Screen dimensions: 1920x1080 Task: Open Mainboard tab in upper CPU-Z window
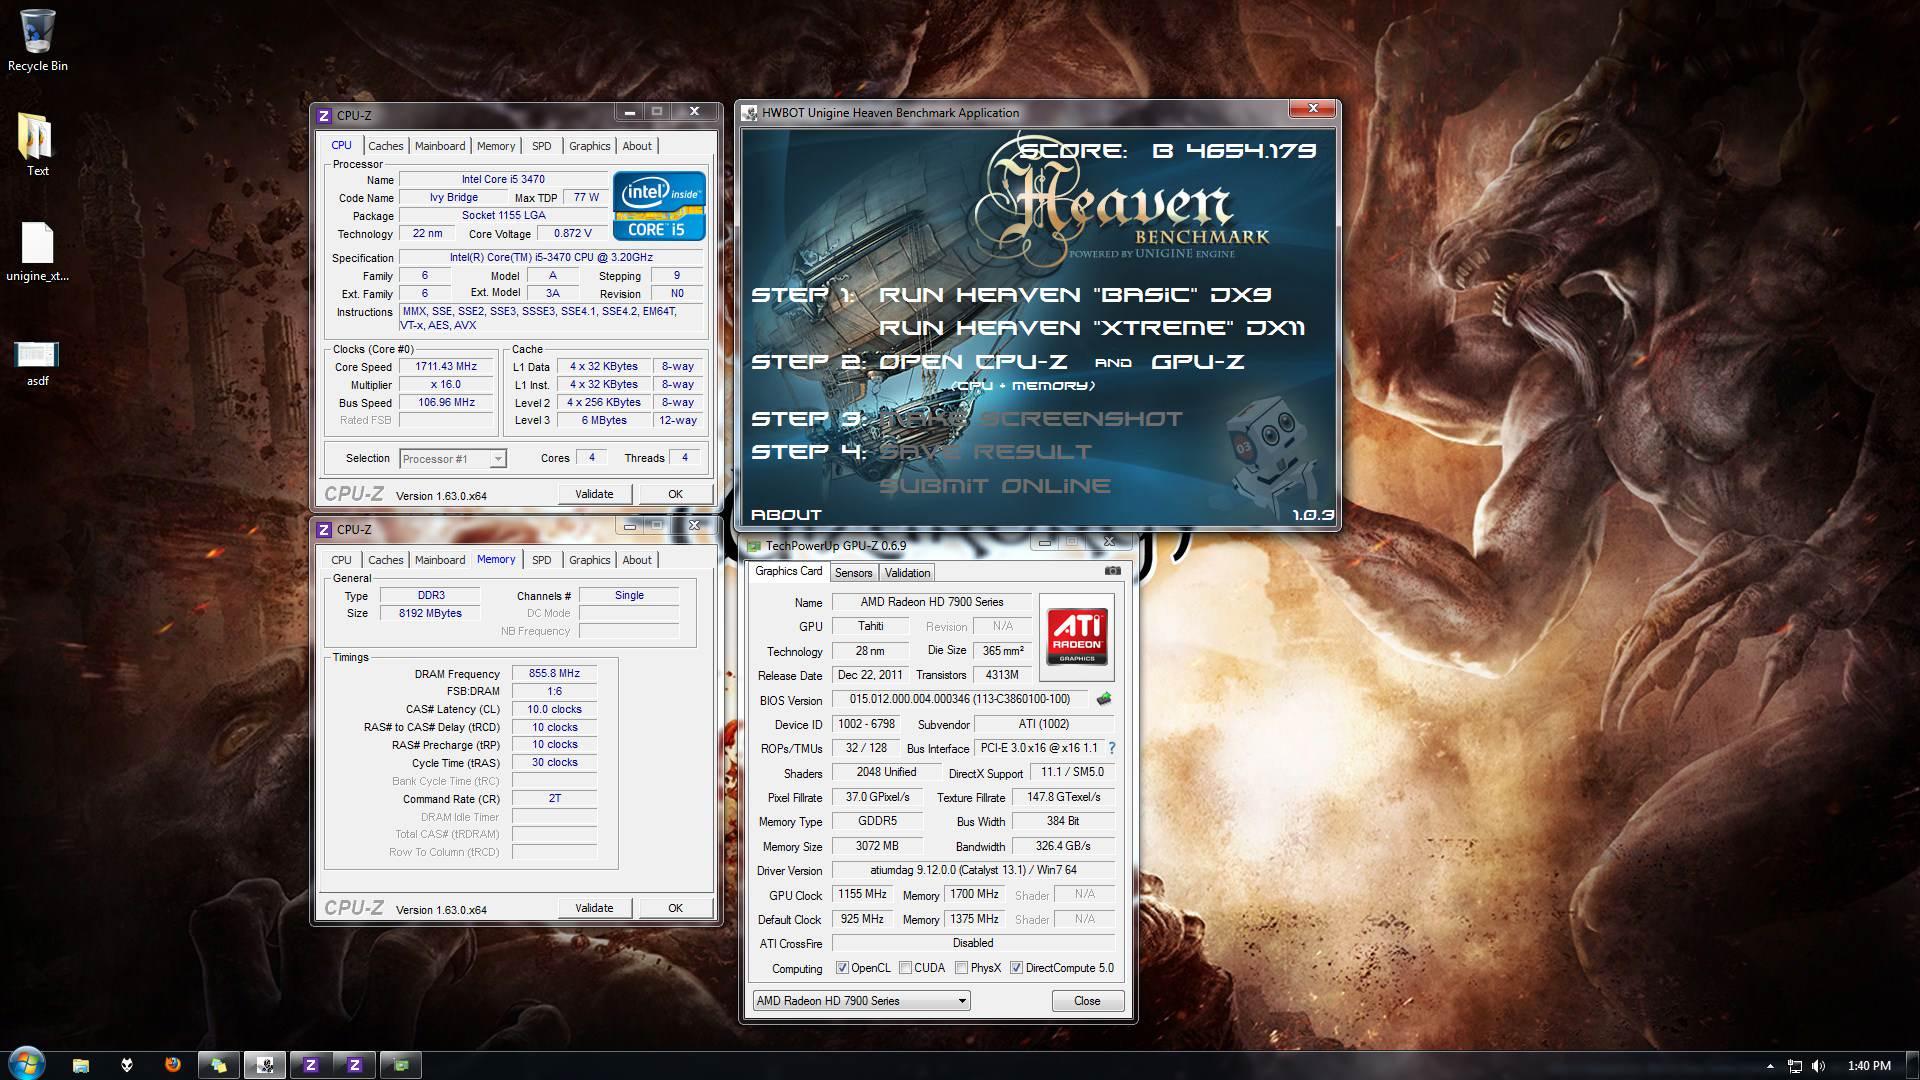click(x=440, y=146)
